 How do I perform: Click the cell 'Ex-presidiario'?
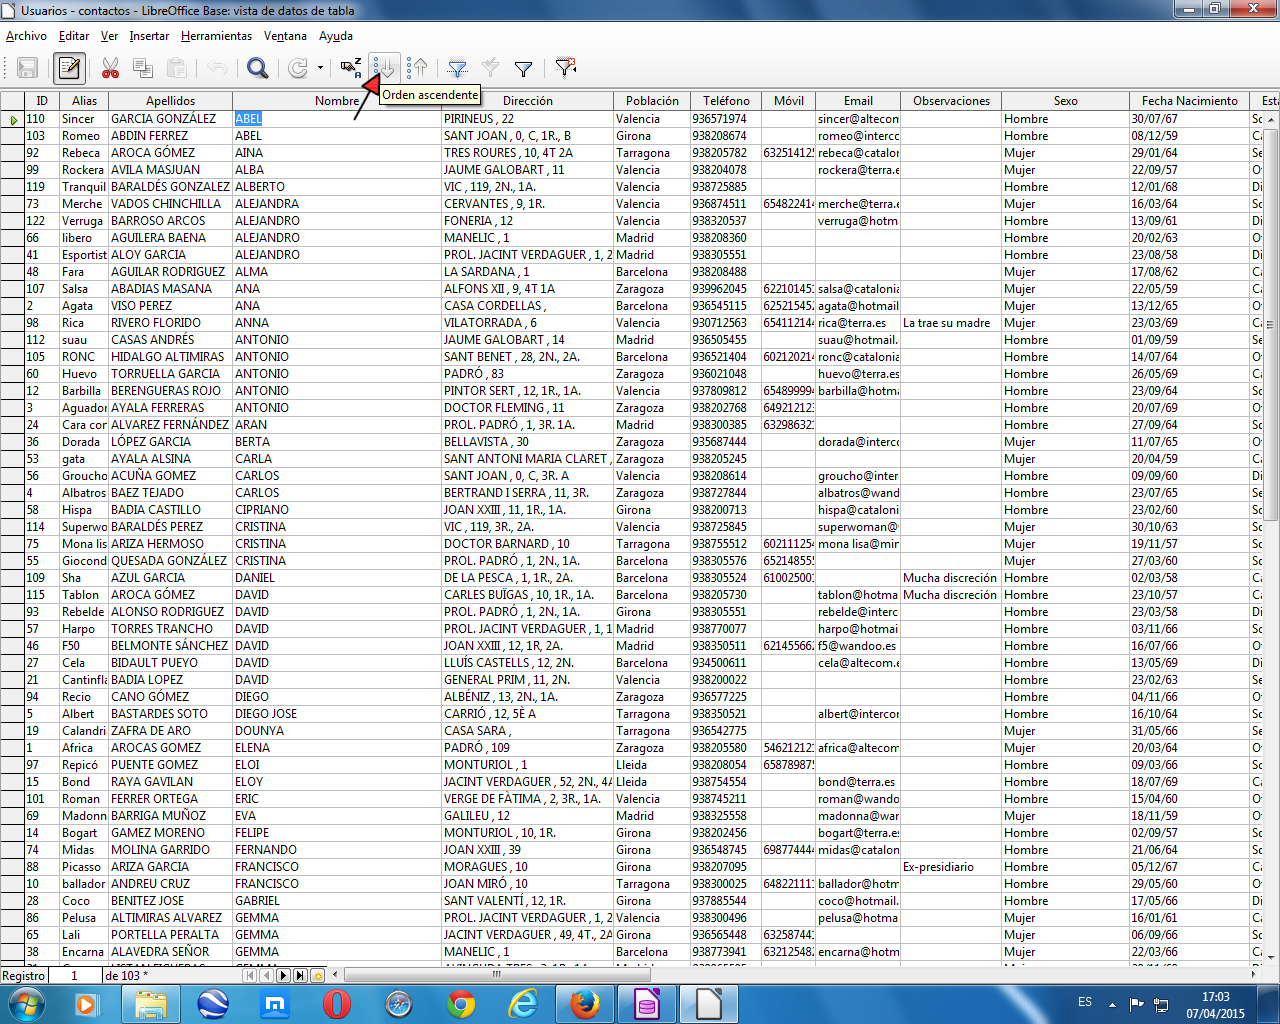click(x=951, y=867)
